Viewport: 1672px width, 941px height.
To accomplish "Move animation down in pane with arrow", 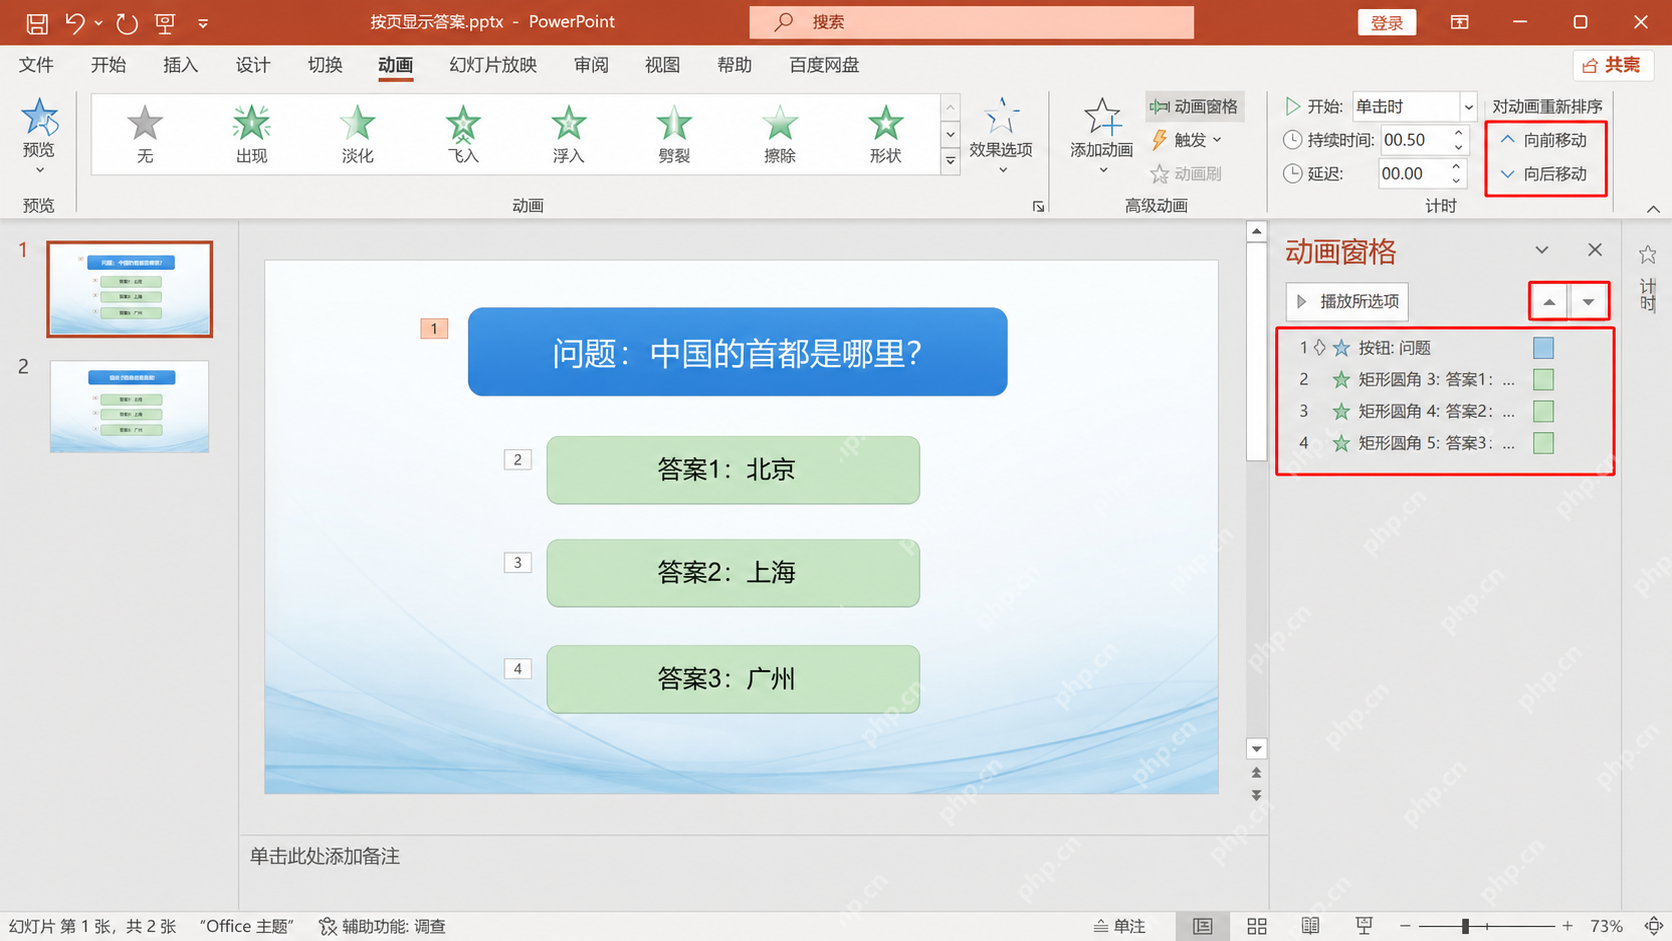I will pyautogui.click(x=1588, y=302).
